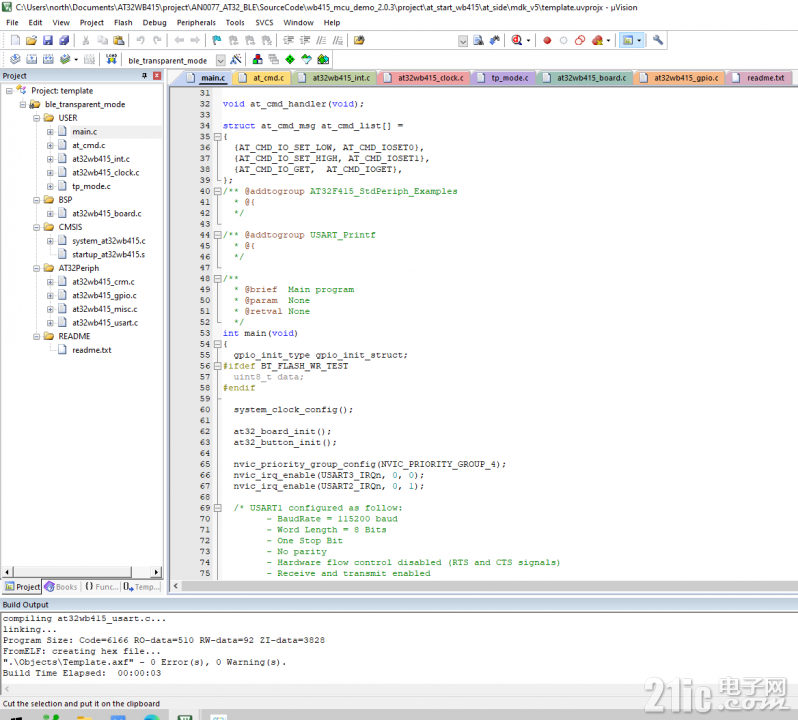This screenshot has width=798, height=720.
Task: Insert a breakpoint with red dot icon
Action: [x=547, y=40]
